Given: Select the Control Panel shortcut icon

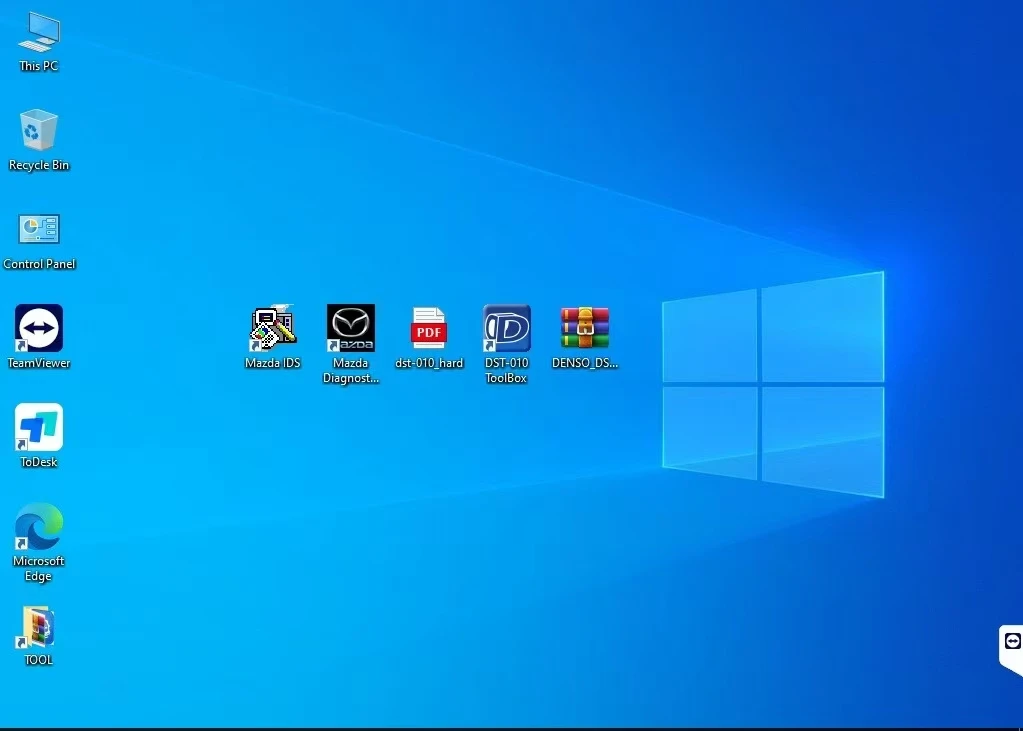Looking at the screenshot, I should tap(39, 229).
